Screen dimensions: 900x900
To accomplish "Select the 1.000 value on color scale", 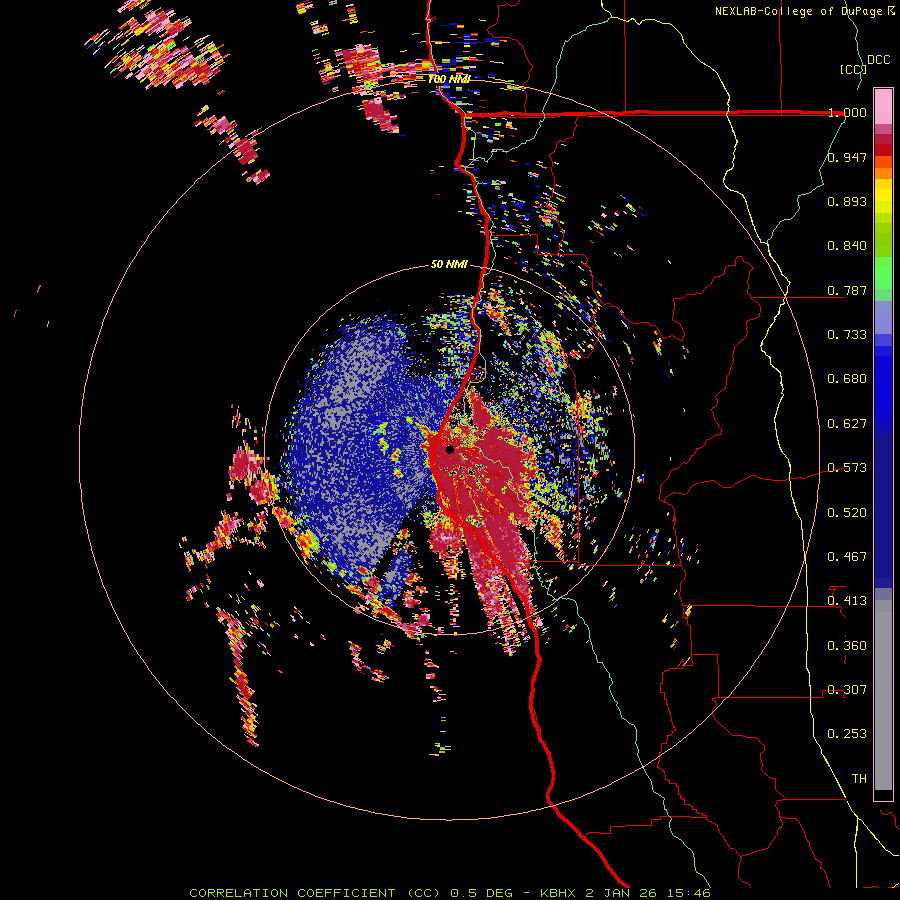I will click(x=847, y=112).
